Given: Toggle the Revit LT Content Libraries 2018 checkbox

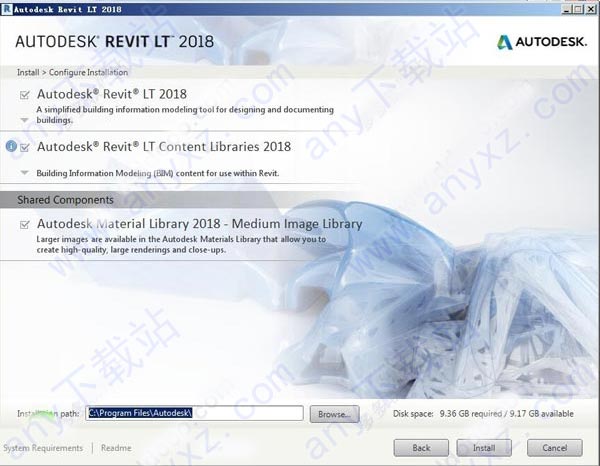Looking at the screenshot, I should point(24,147).
